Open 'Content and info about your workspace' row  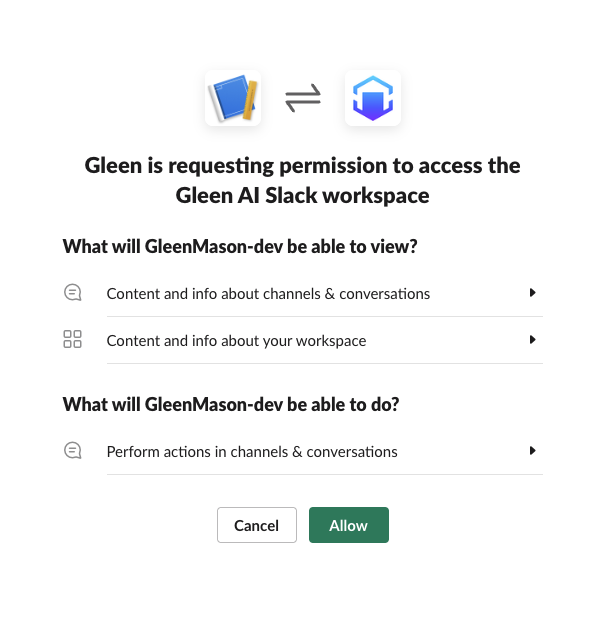[x=236, y=341]
